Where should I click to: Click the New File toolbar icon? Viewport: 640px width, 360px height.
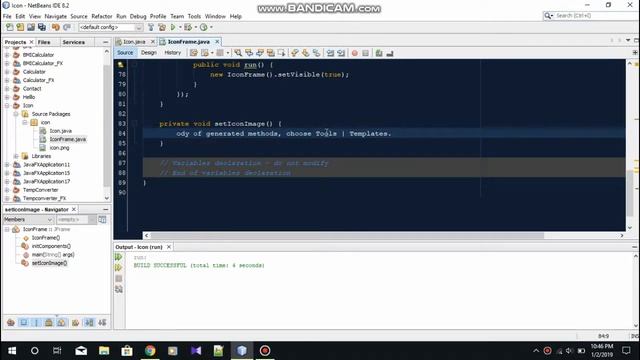pos(9,27)
